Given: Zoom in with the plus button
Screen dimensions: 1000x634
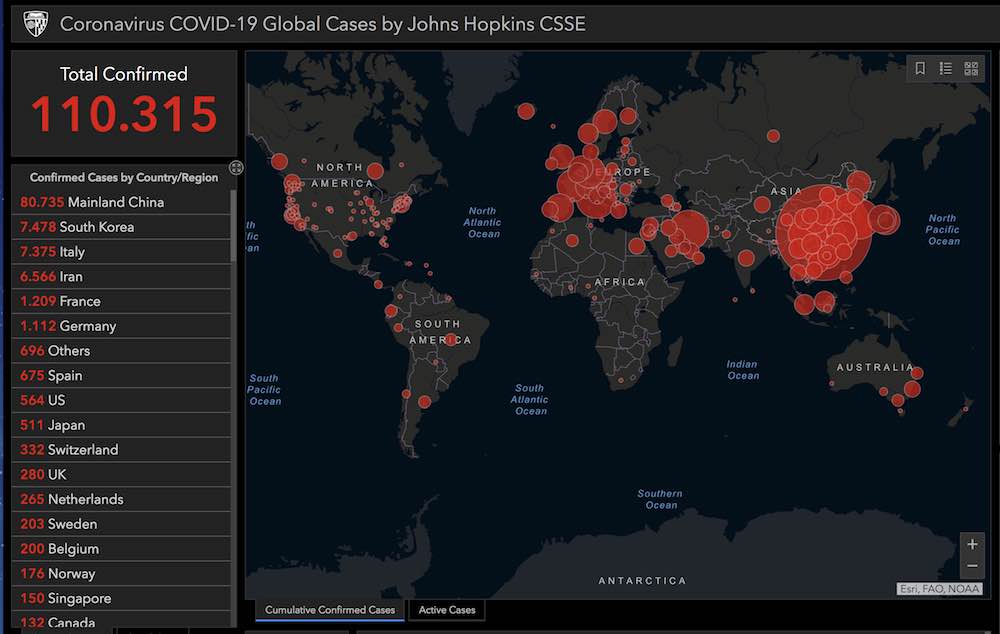Looking at the screenshot, I should 972,545.
